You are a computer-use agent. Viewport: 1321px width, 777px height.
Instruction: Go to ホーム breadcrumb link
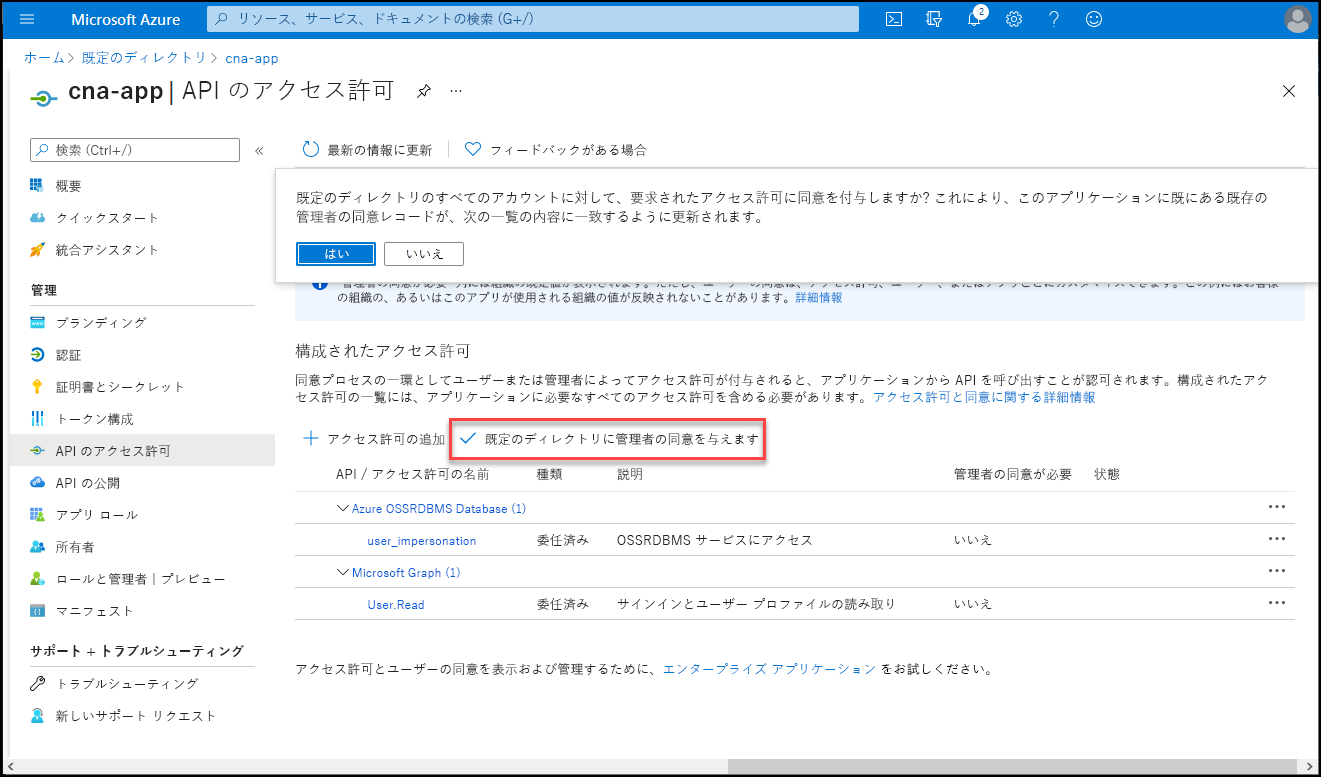point(44,58)
